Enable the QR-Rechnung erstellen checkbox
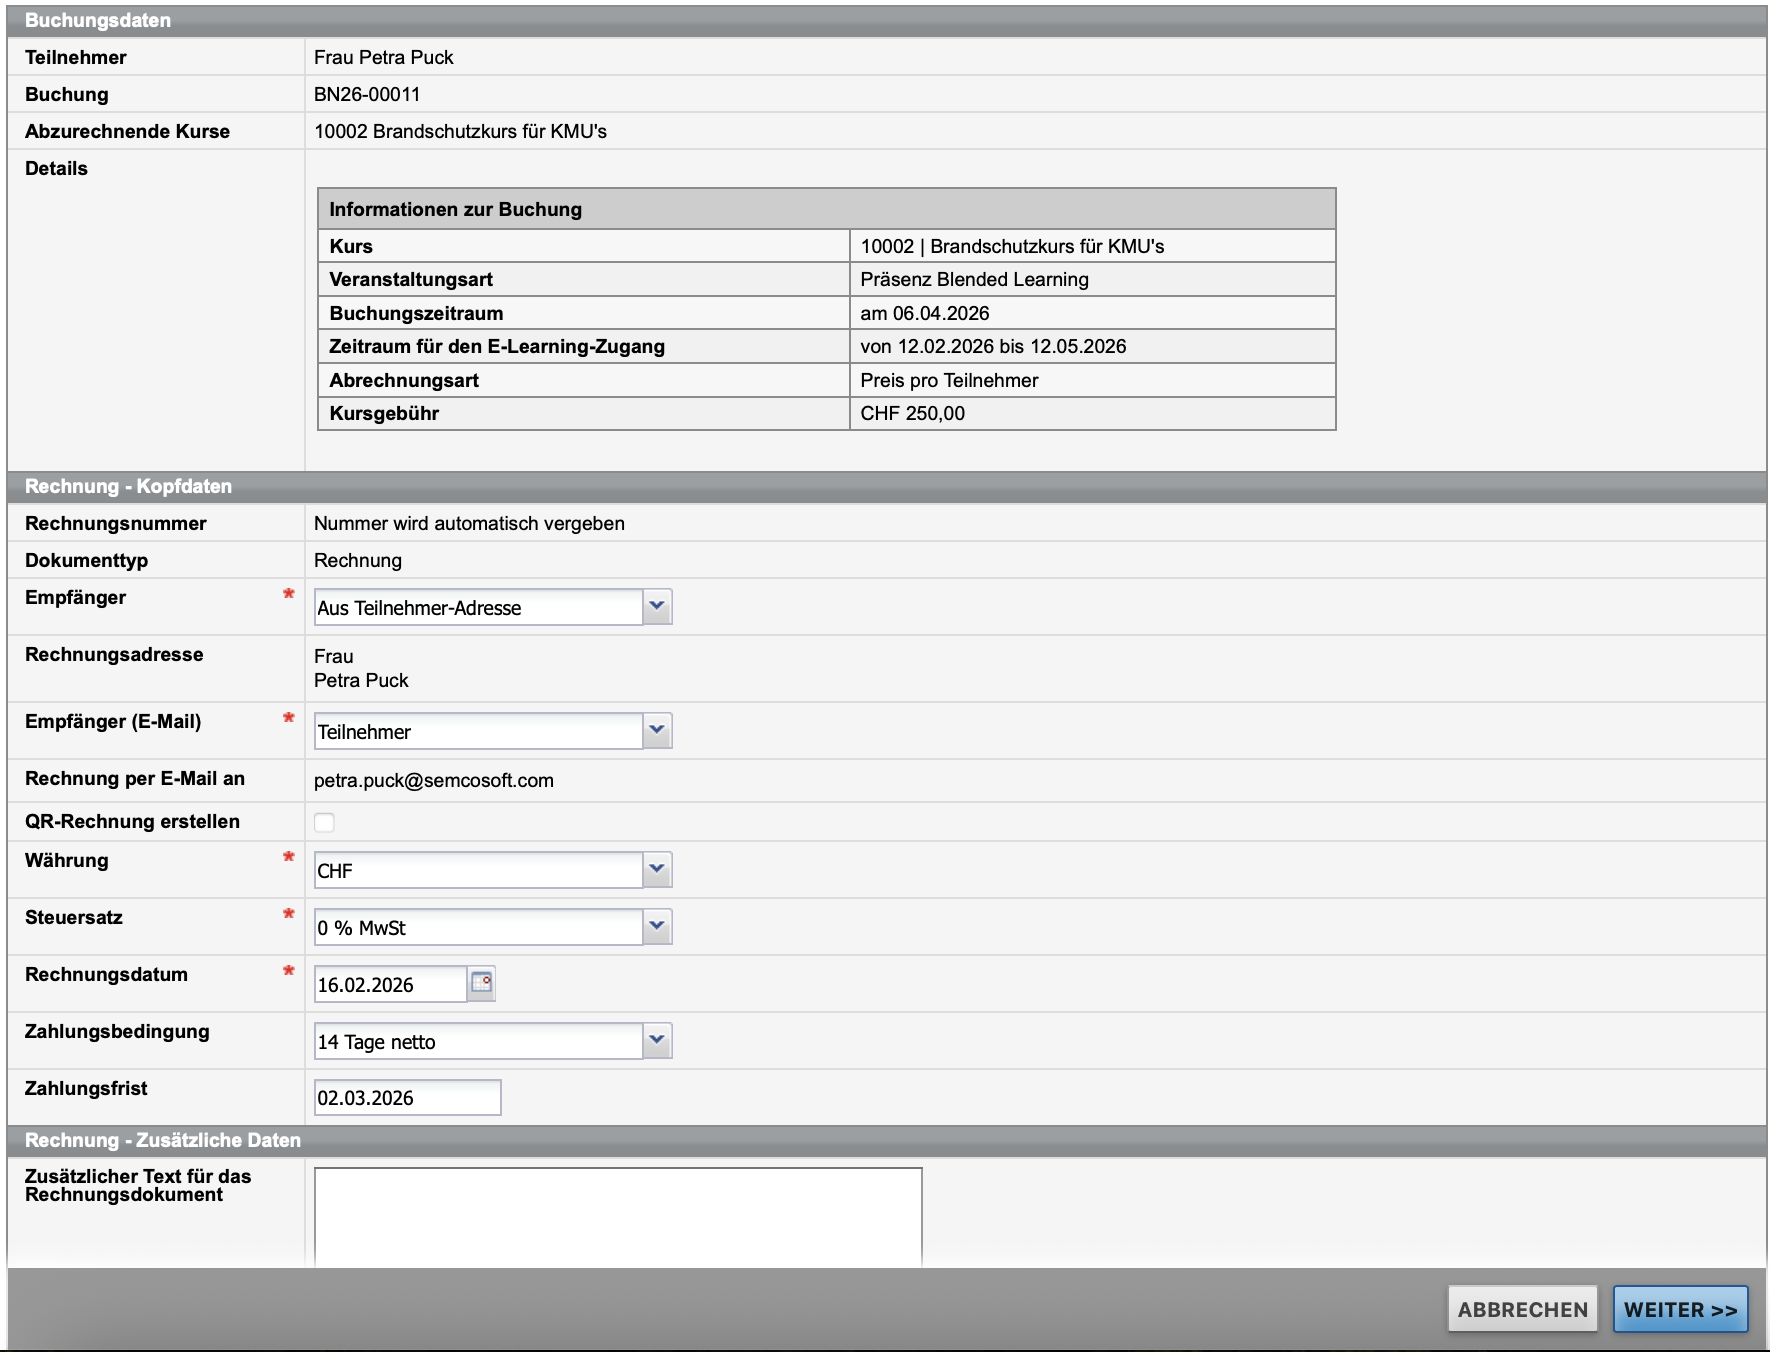1770x1352 pixels. click(x=324, y=822)
